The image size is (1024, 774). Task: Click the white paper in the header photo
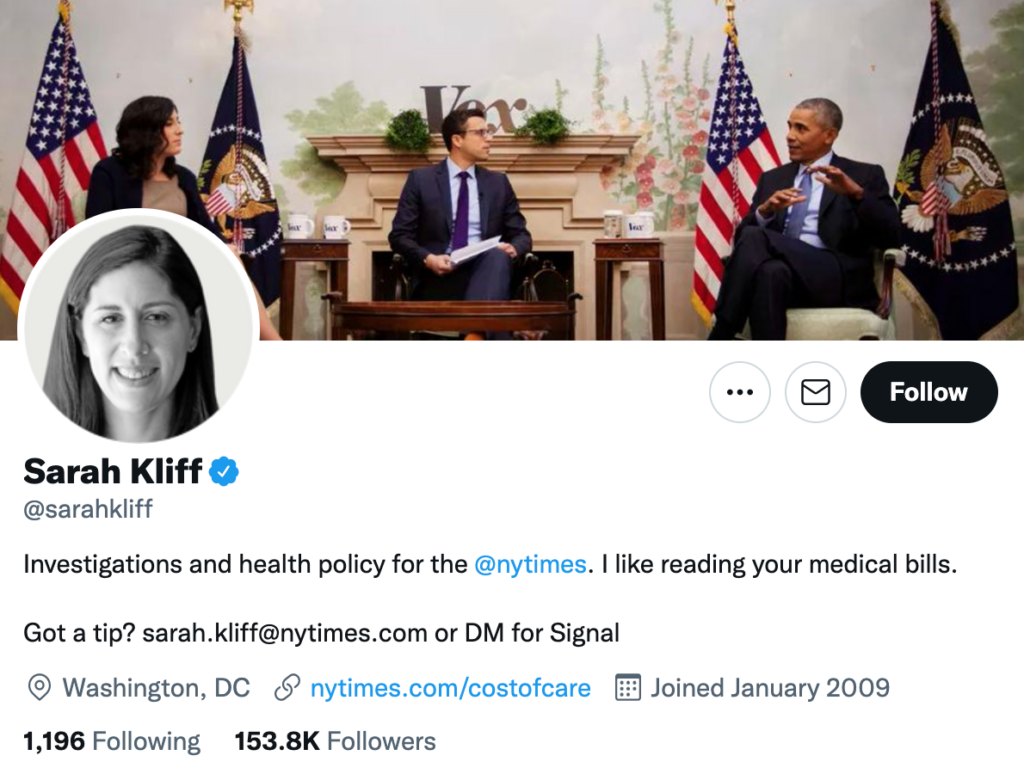(x=474, y=250)
